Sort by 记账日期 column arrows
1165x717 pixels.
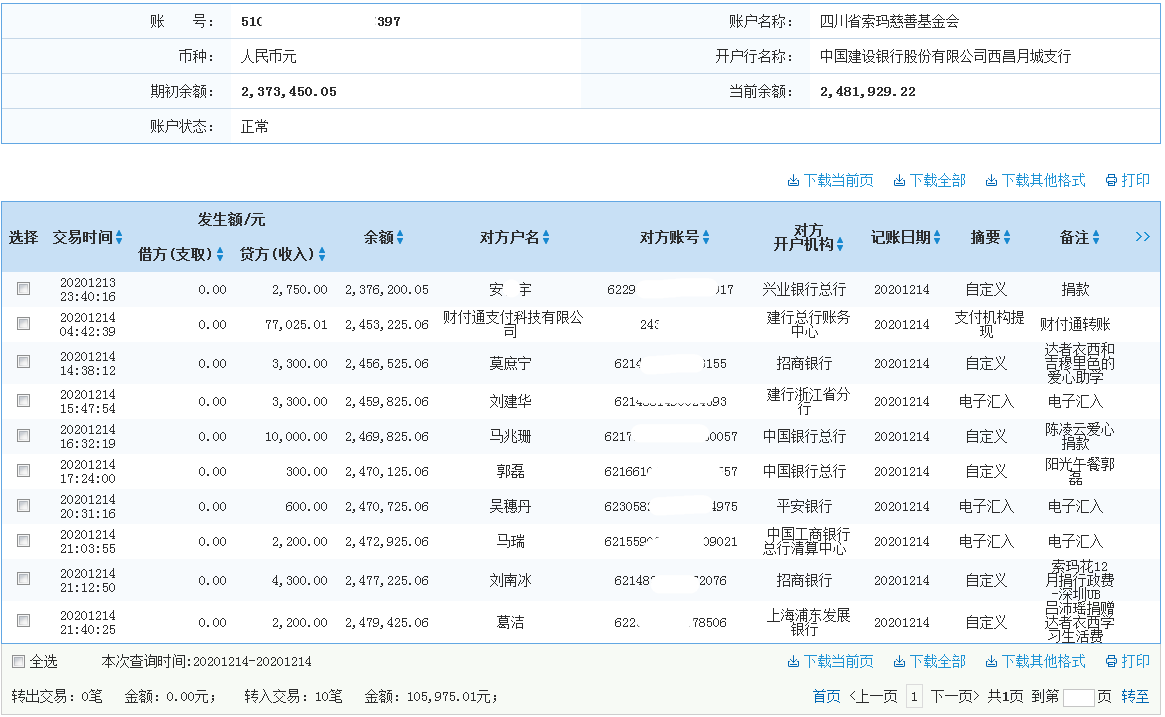[x=937, y=238]
